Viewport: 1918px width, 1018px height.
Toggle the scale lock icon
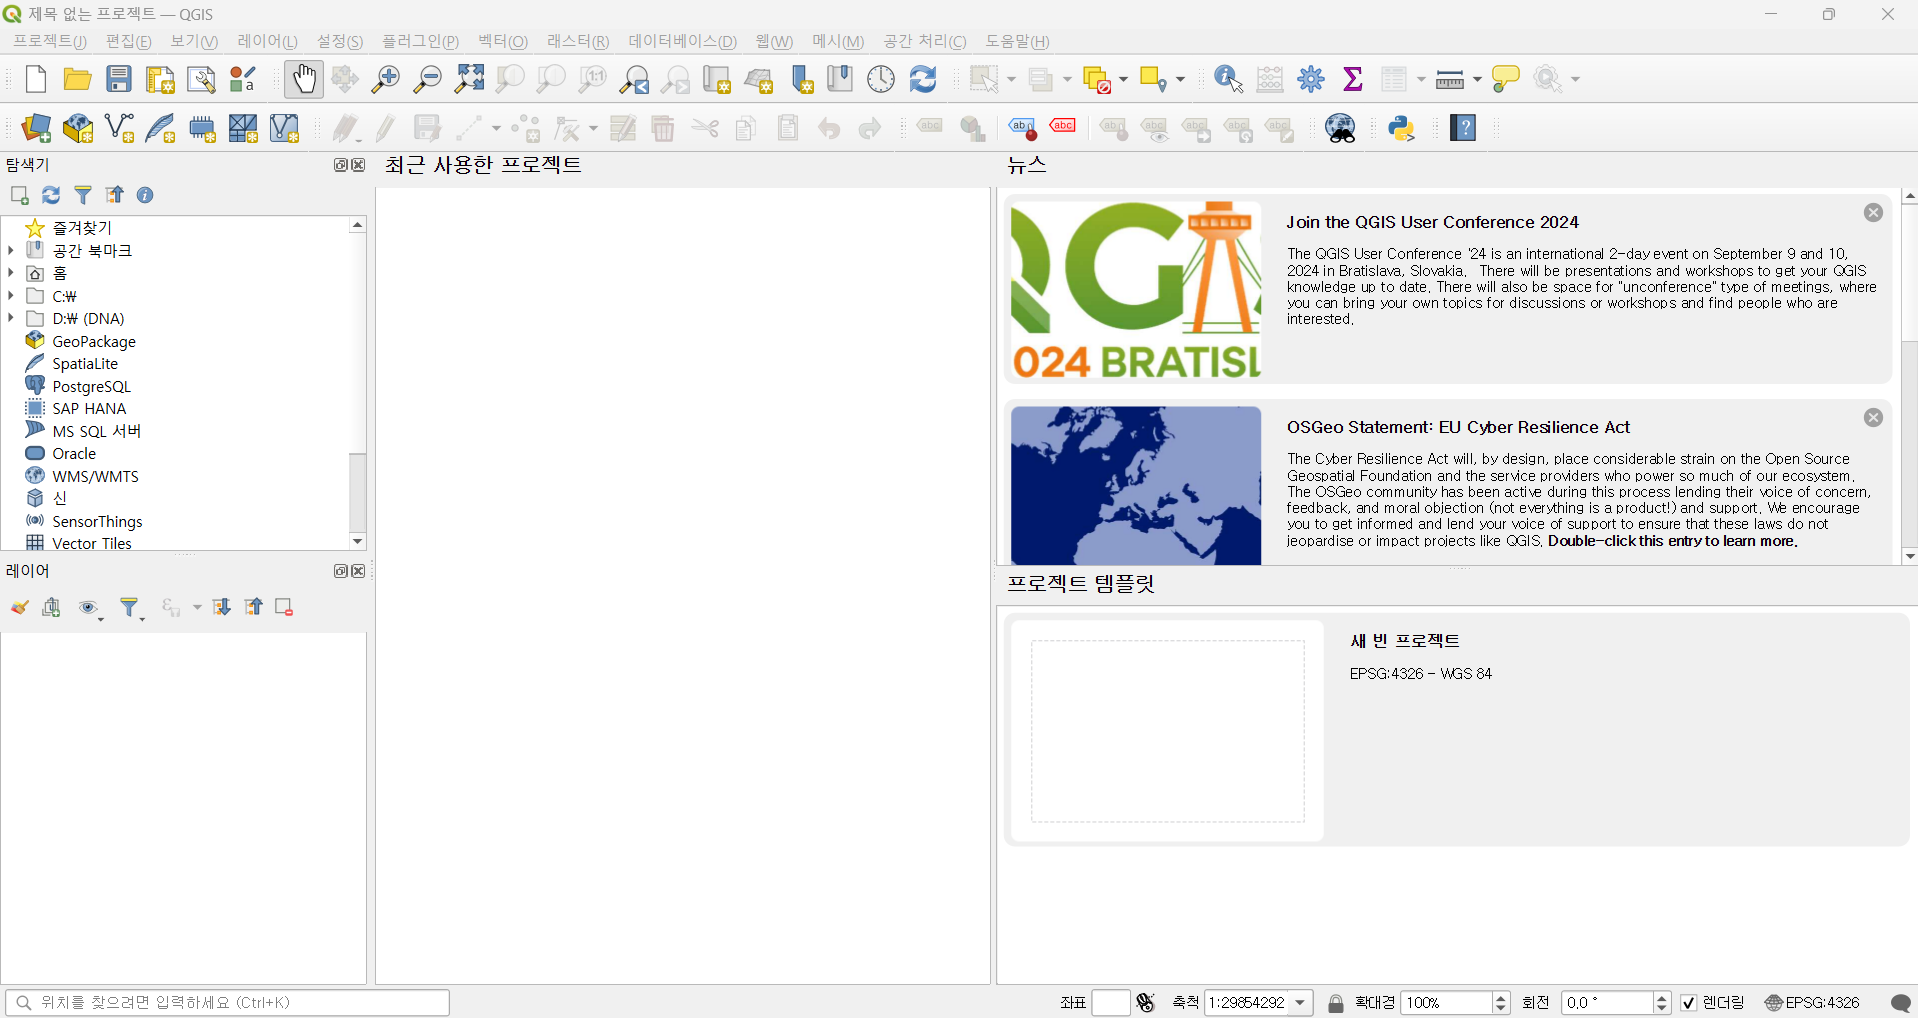click(1336, 1002)
